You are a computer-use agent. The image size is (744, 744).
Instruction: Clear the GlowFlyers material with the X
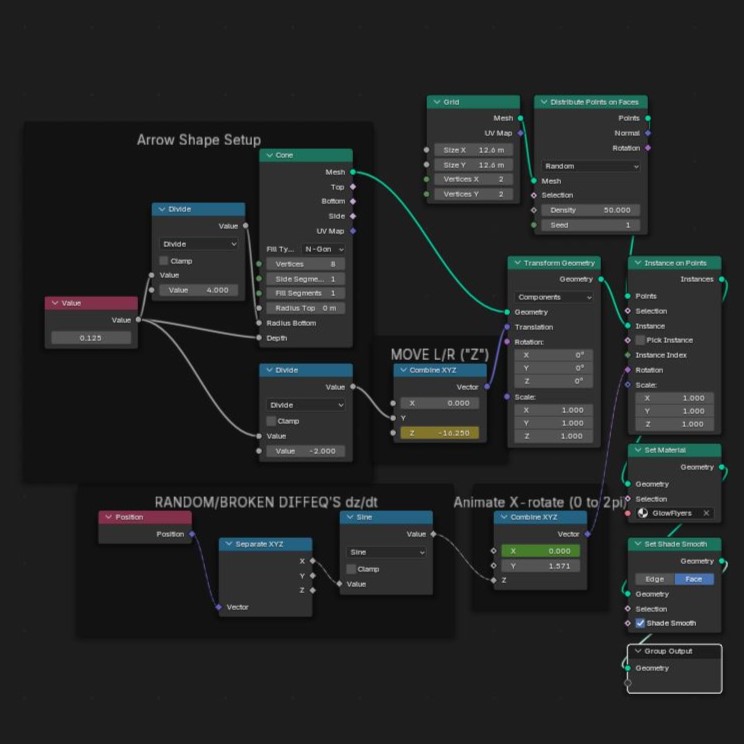click(x=706, y=513)
